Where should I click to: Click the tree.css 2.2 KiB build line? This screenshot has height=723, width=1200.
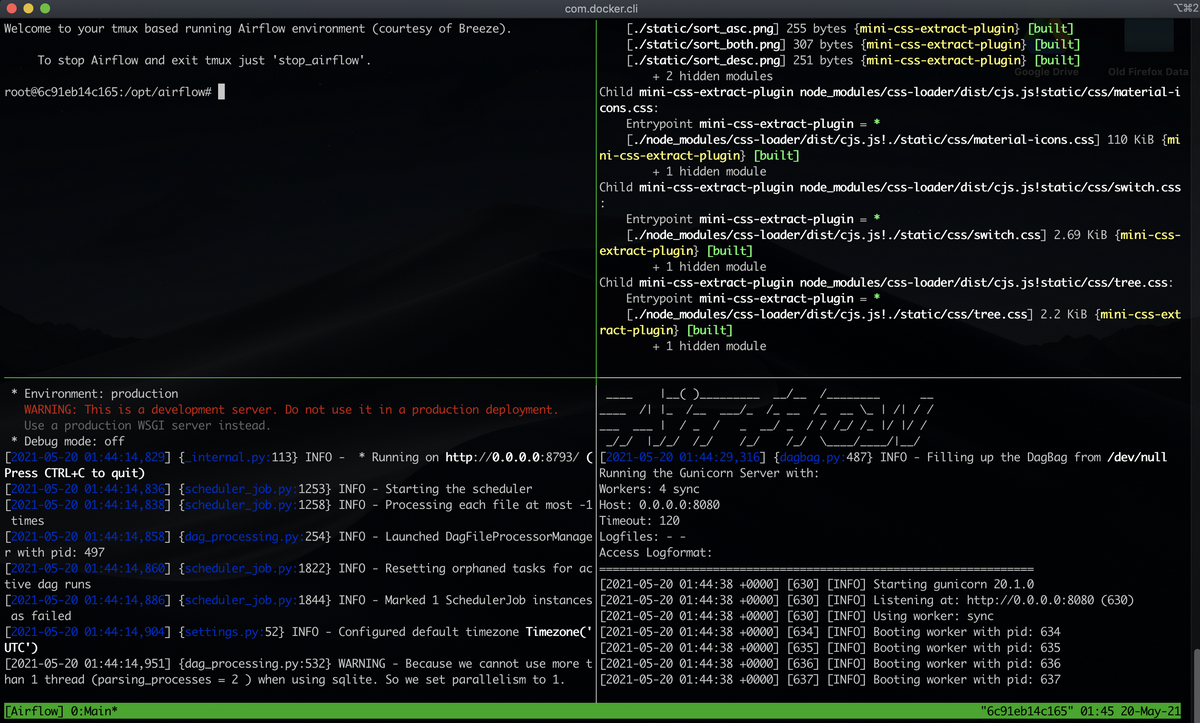(890, 322)
